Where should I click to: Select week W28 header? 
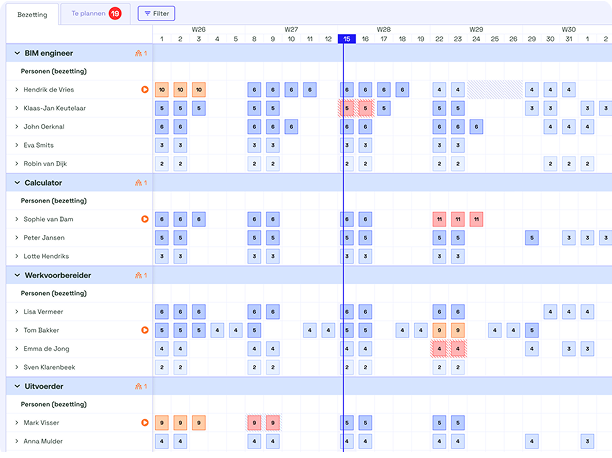click(384, 29)
